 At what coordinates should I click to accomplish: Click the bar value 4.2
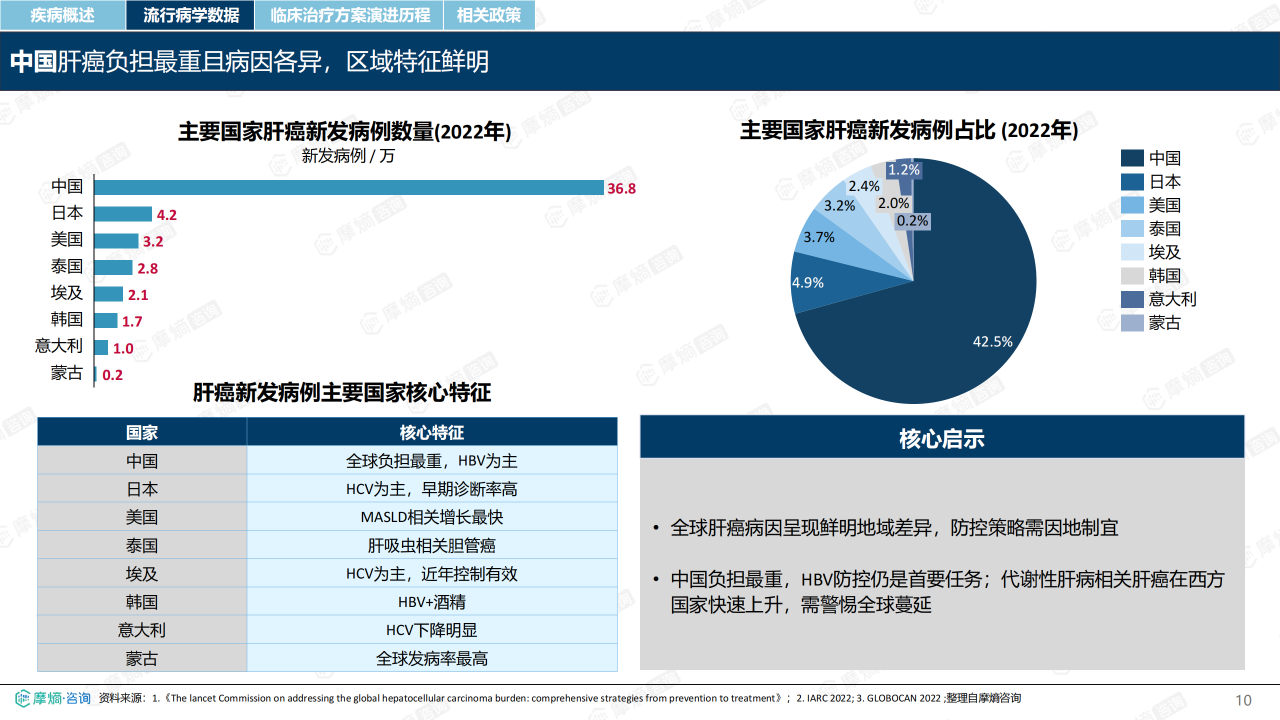click(x=167, y=215)
